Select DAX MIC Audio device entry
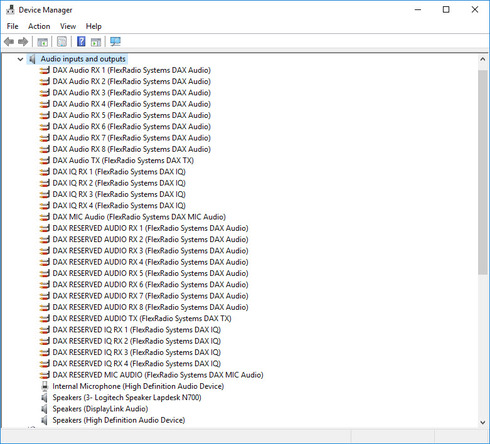The image size is (490, 444). click(139, 217)
